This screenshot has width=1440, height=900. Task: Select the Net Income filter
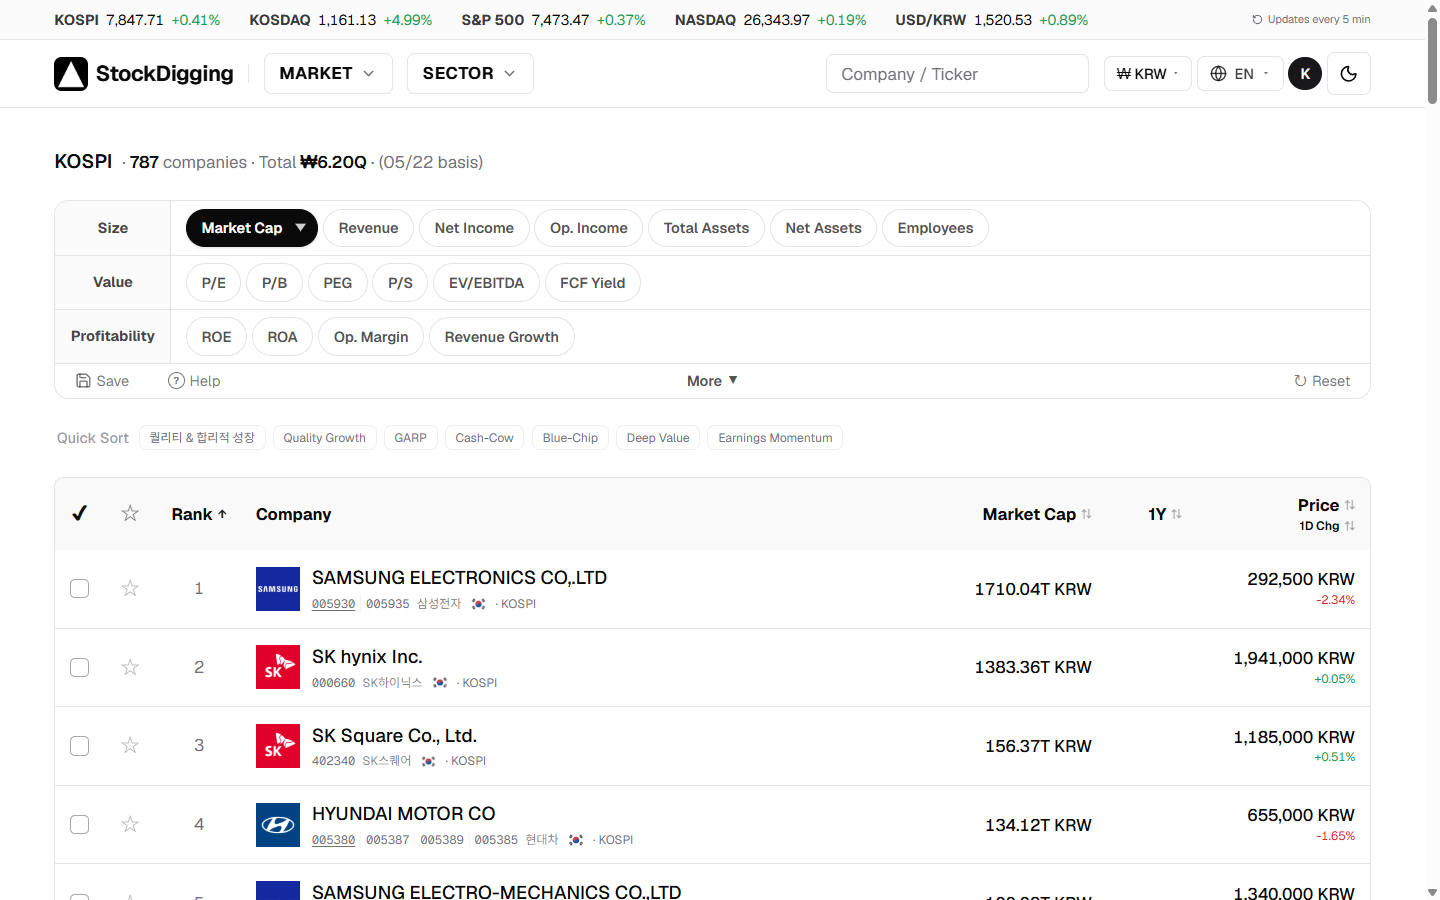(x=474, y=228)
